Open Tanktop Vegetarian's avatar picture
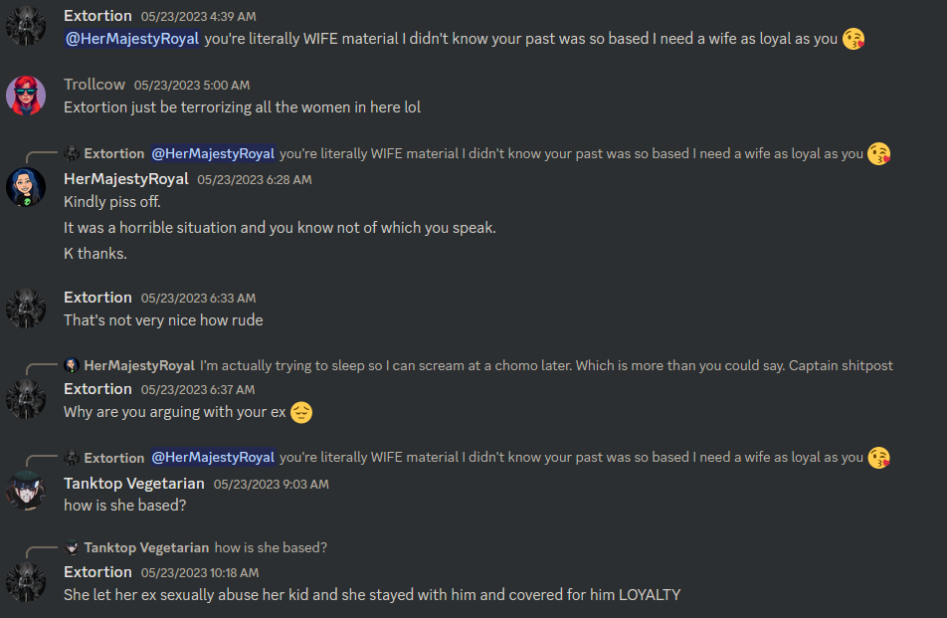 point(26,491)
